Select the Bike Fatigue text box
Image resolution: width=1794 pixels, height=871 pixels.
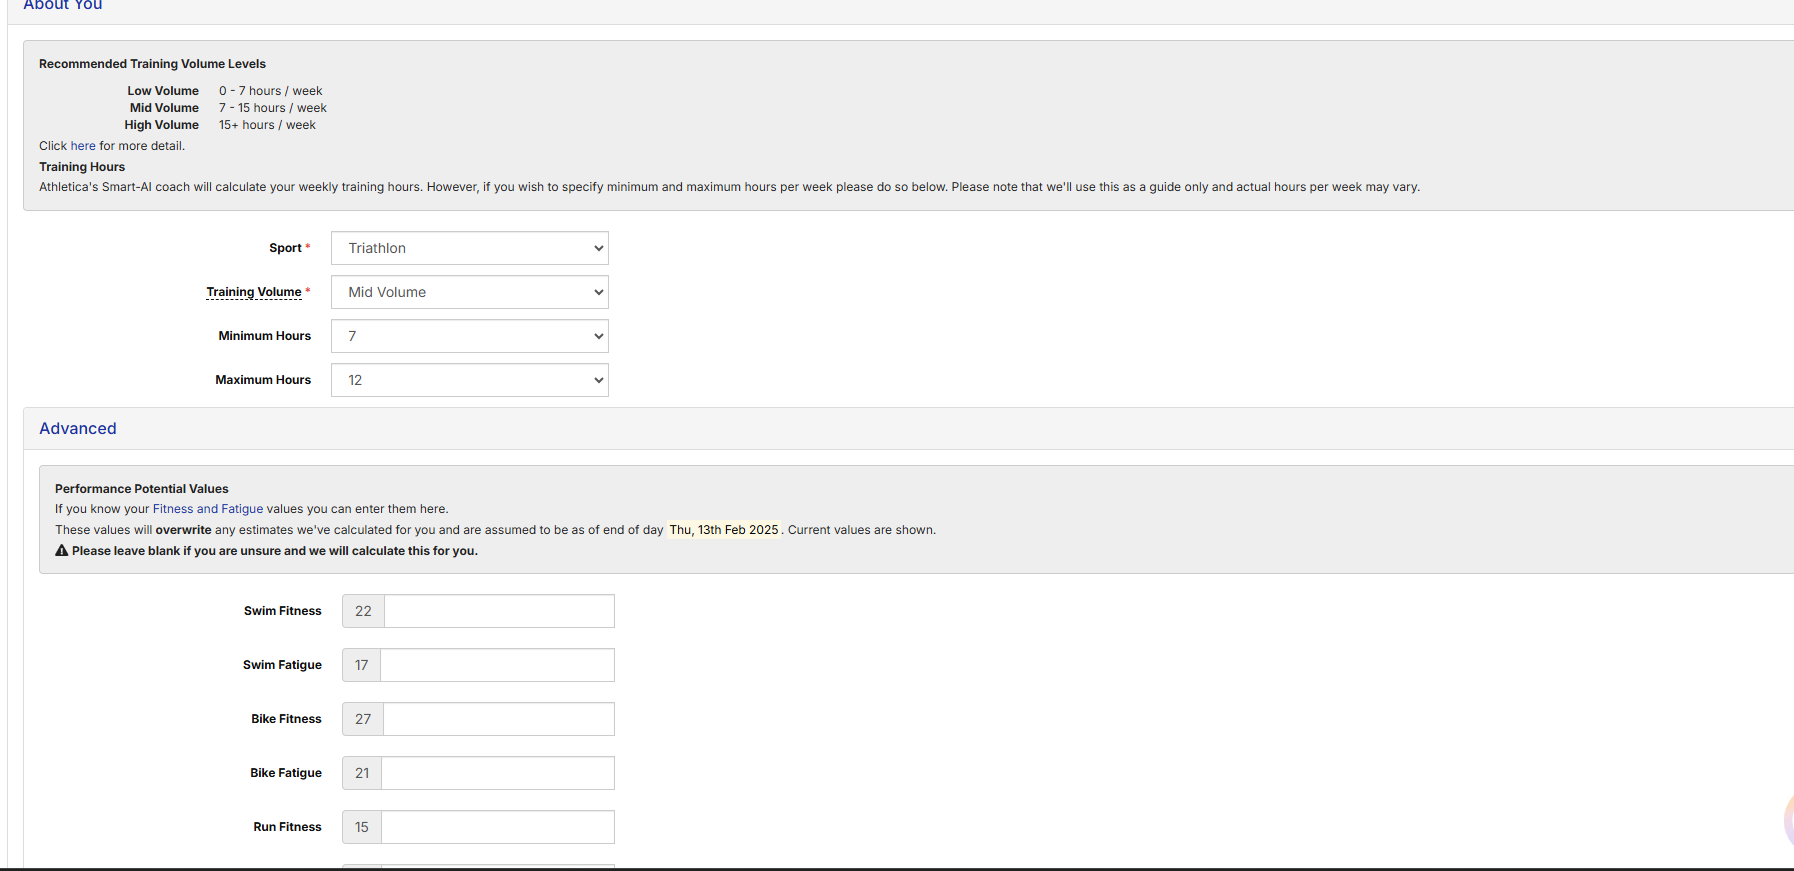click(497, 773)
